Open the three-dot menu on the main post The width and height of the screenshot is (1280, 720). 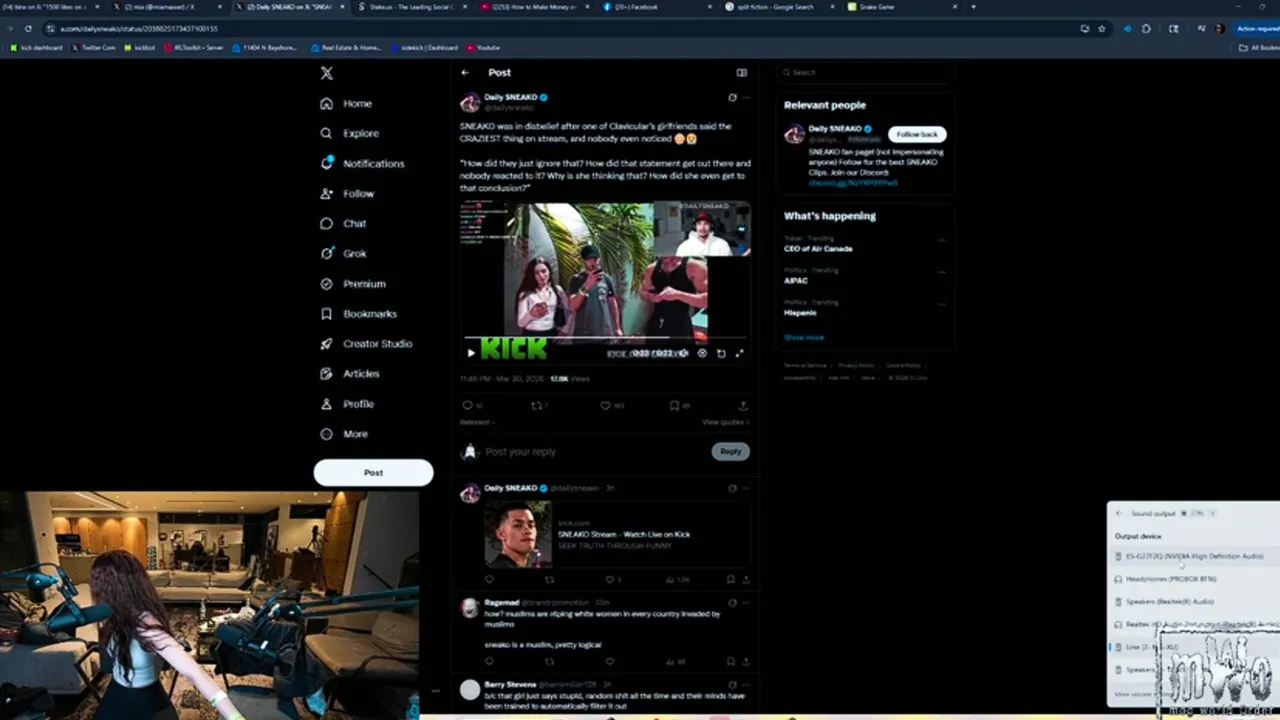click(x=746, y=97)
